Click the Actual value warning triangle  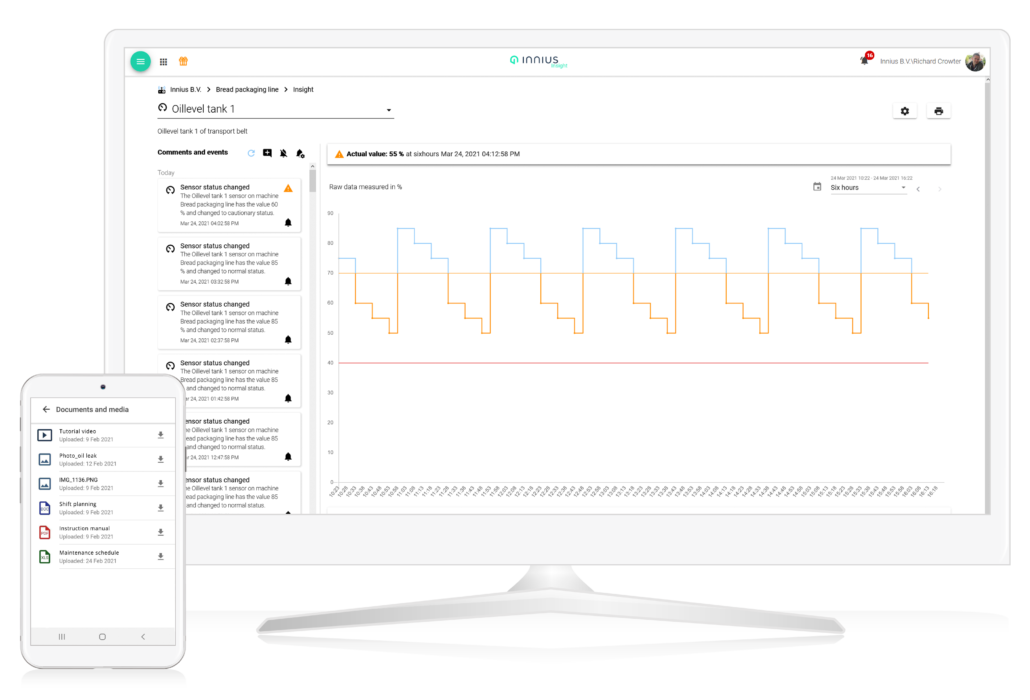click(x=339, y=154)
